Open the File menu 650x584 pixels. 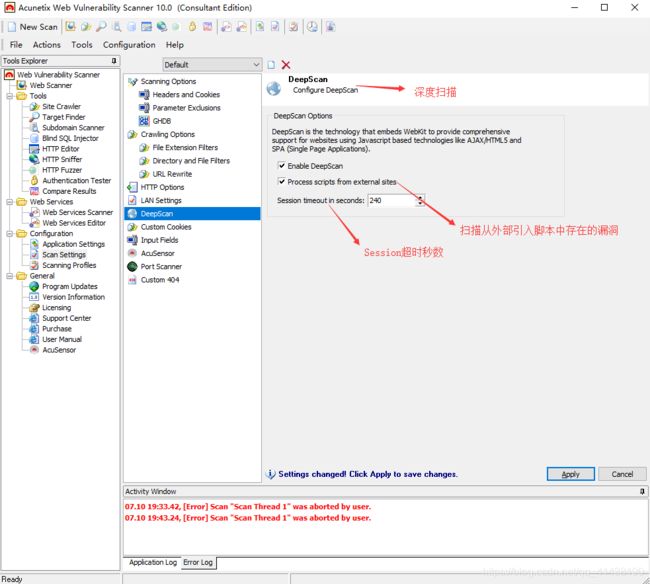(x=16, y=45)
